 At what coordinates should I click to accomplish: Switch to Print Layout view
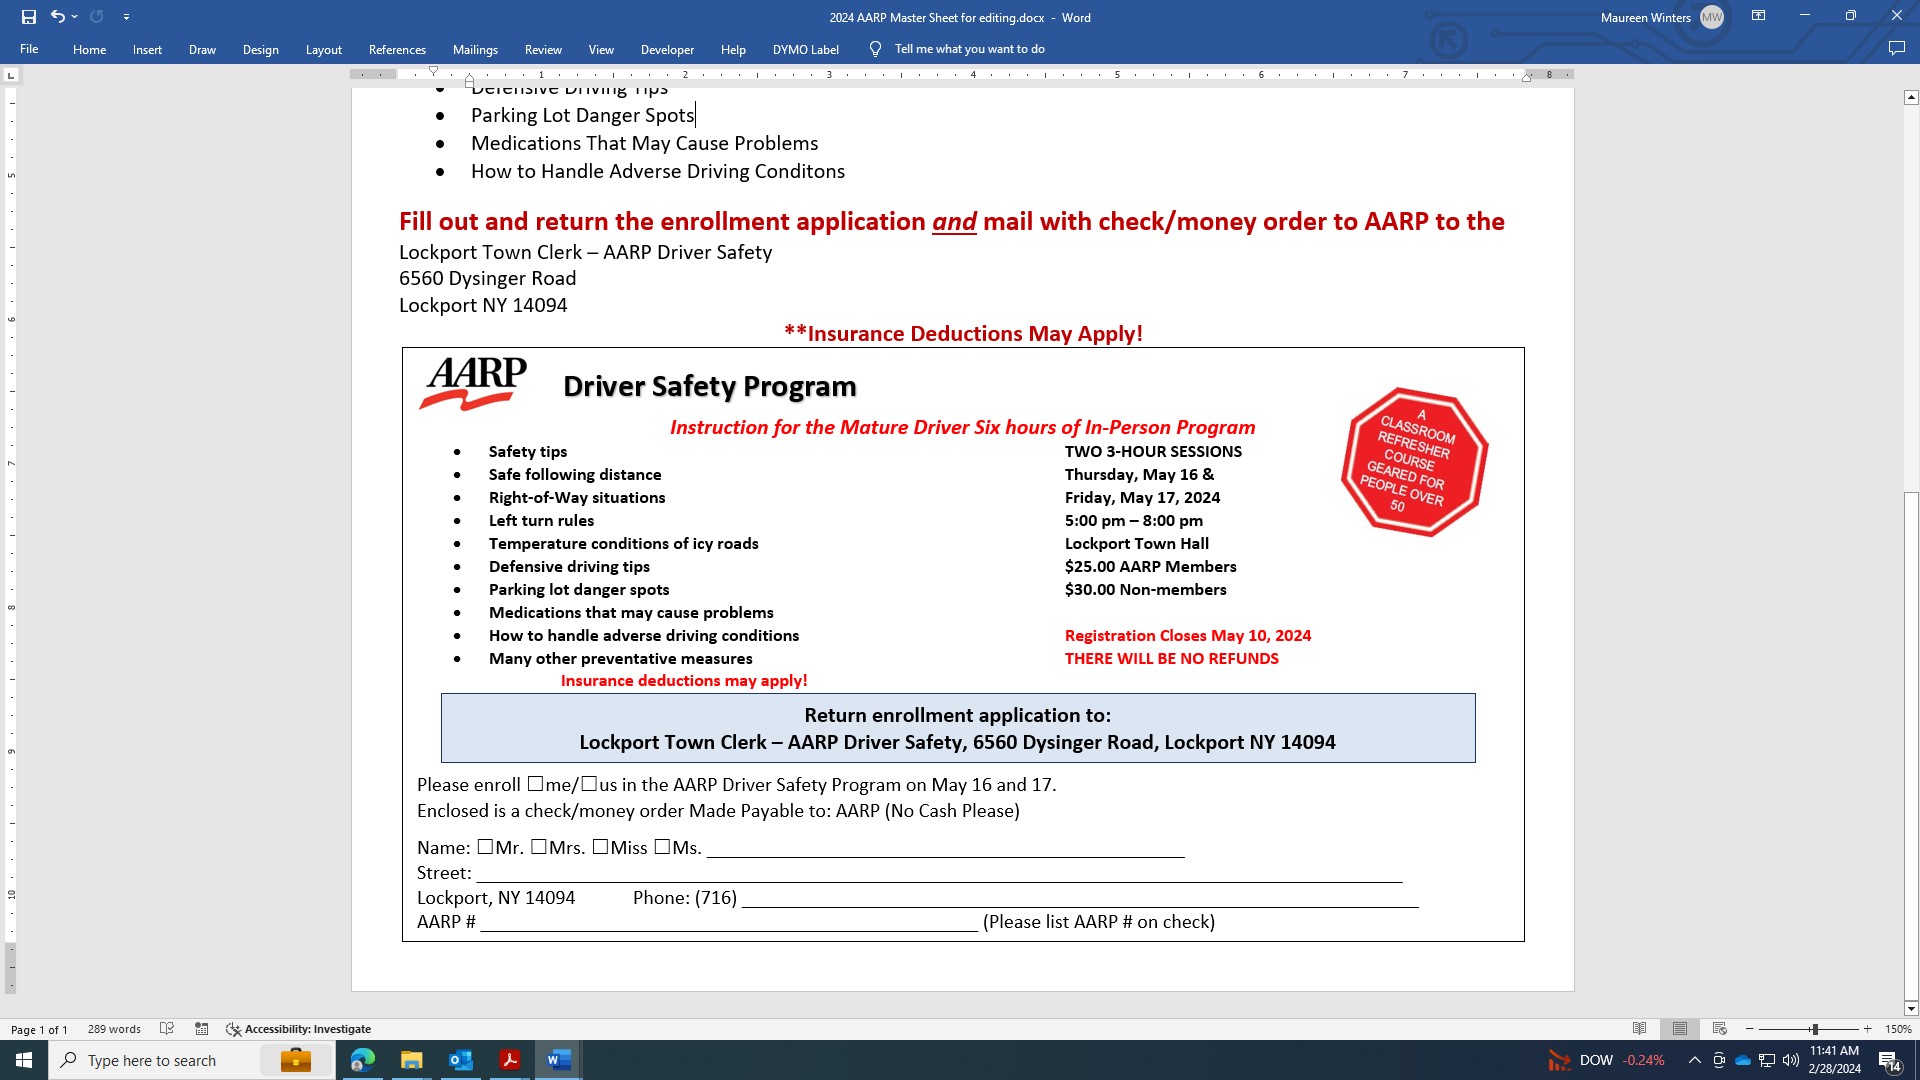click(1679, 1029)
